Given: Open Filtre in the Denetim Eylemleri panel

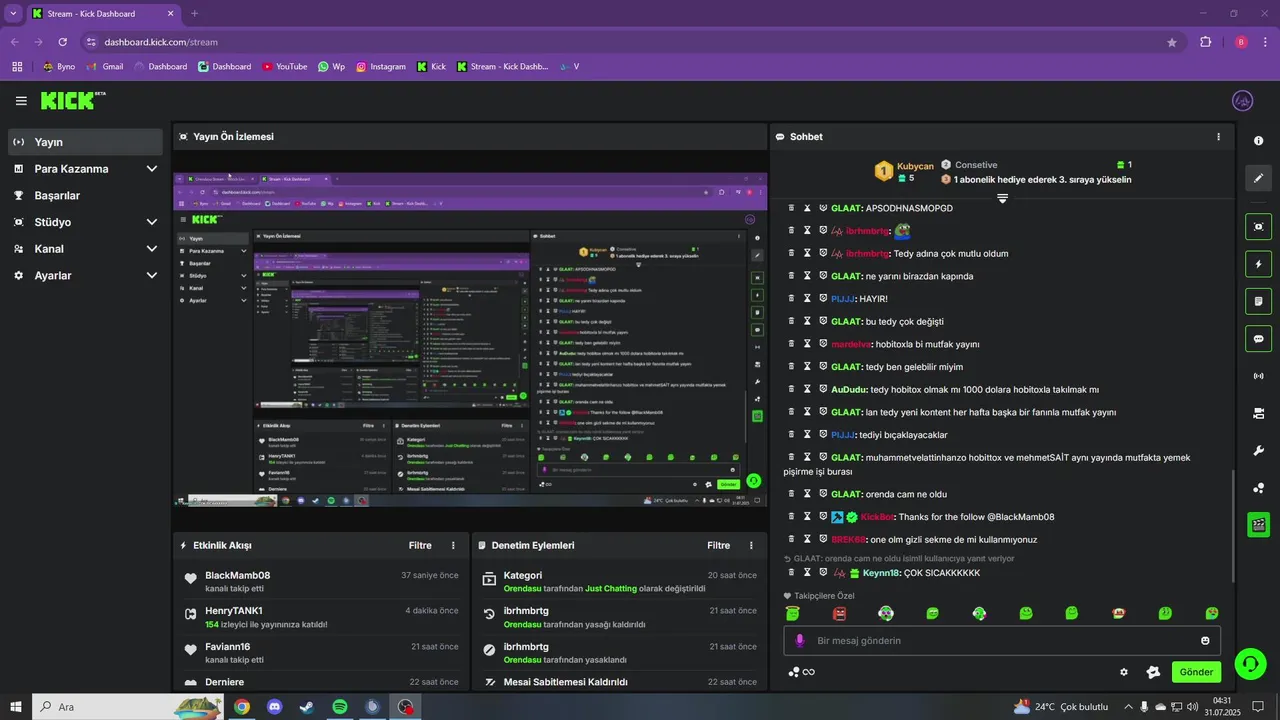Looking at the screenshot, I should pyautogui.click(x=718, y=545).
